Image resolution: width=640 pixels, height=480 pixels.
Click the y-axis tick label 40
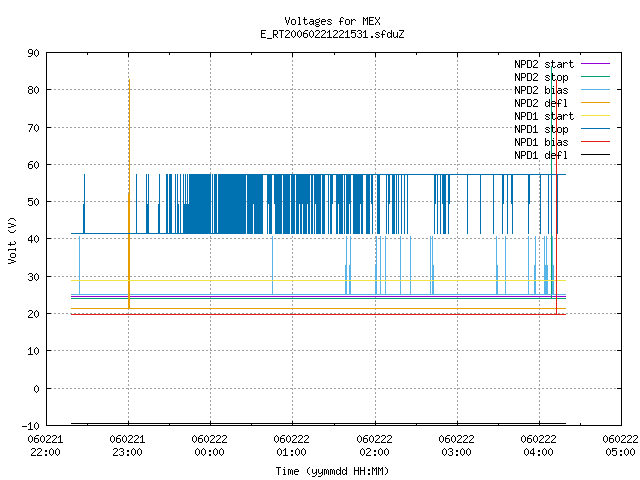(33, 239)
